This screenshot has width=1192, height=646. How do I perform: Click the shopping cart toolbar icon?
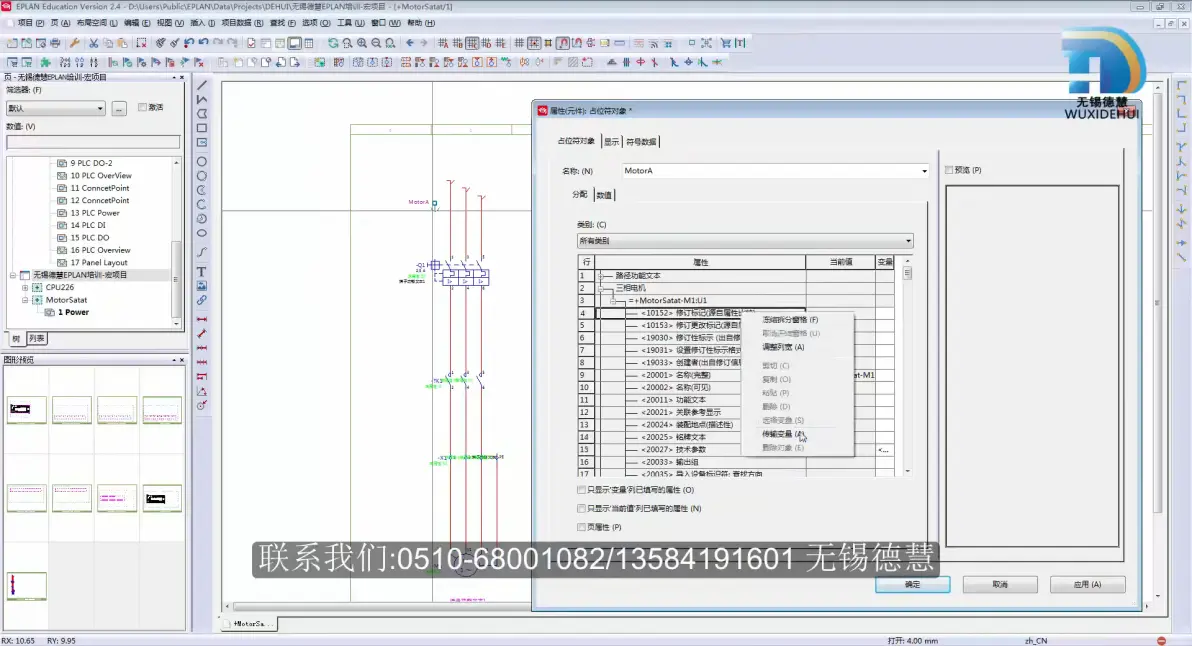tap(726, 43)
